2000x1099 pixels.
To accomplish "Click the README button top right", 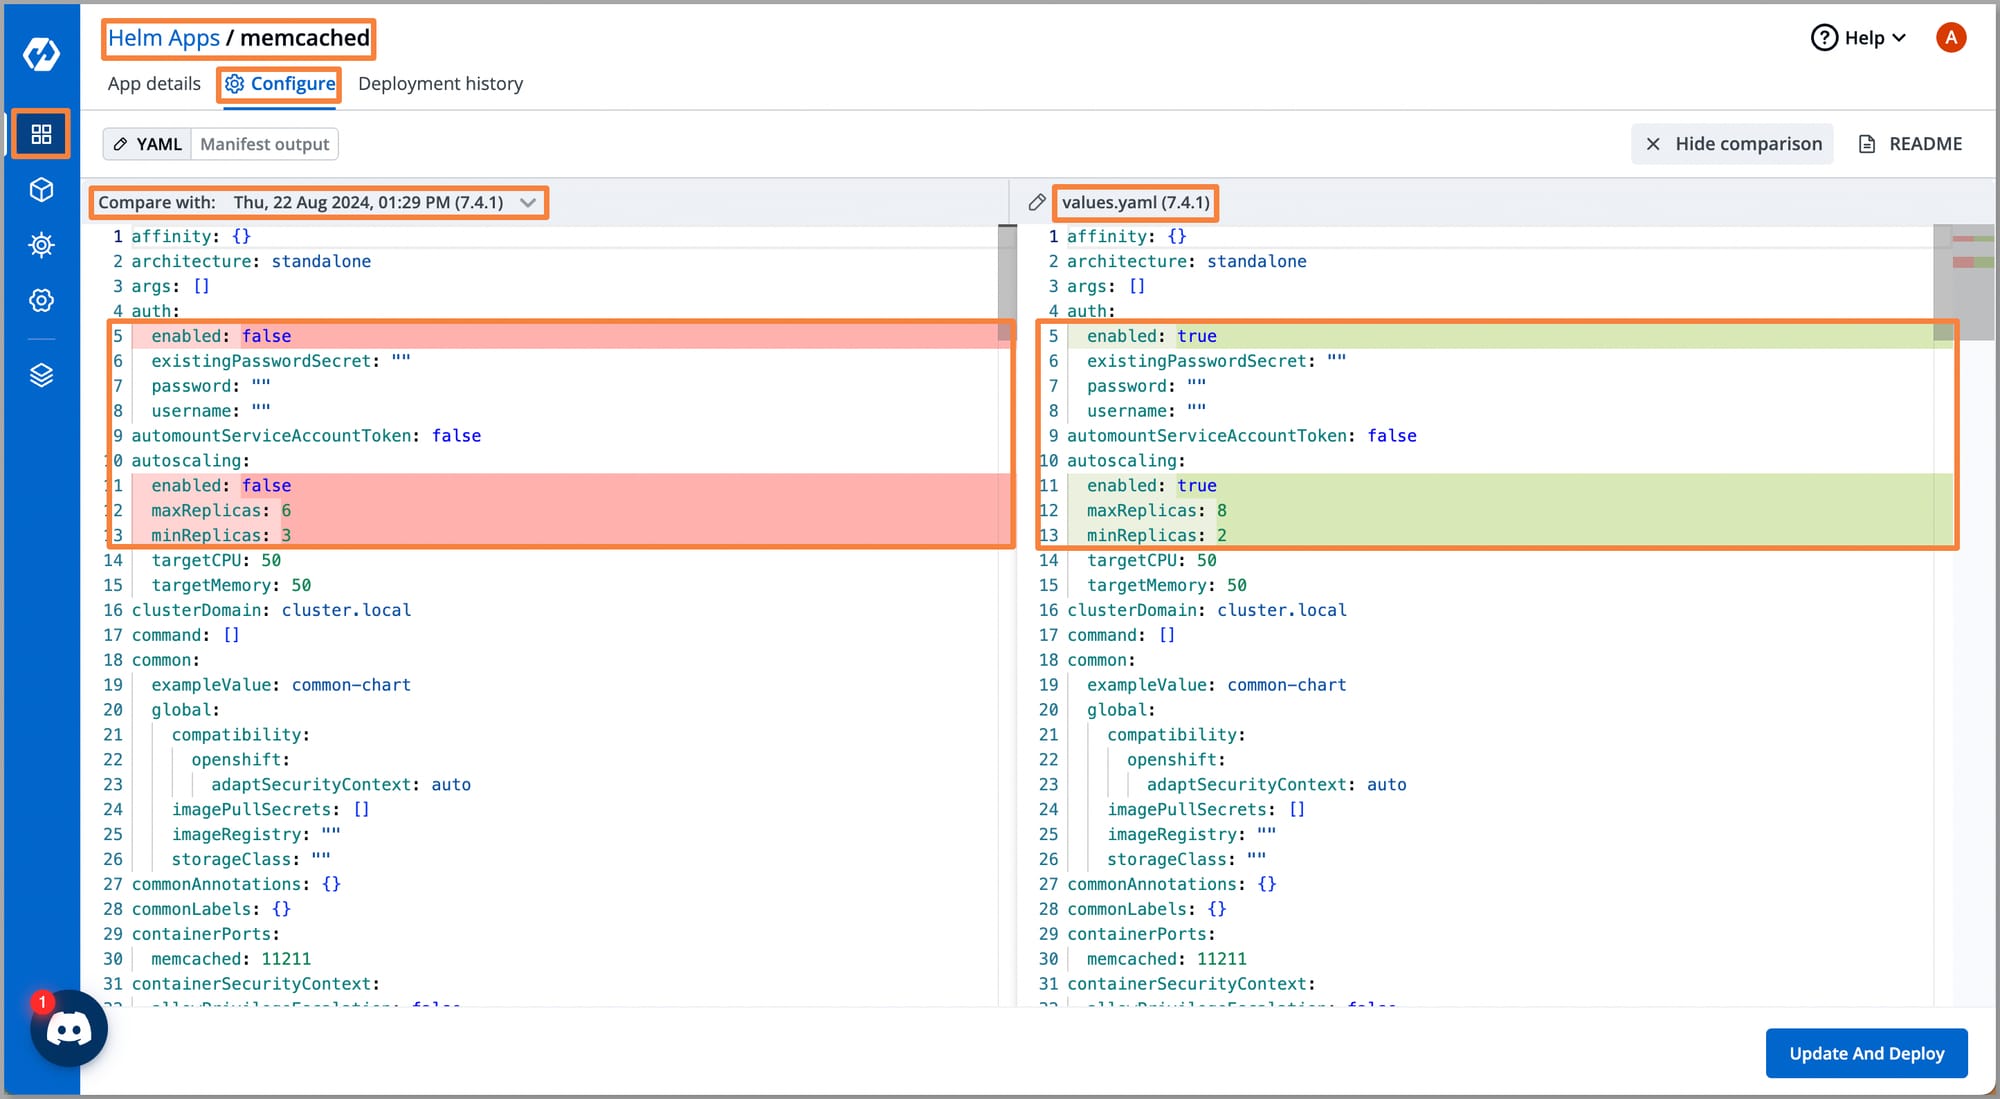I will click(x=1913, y=142).
